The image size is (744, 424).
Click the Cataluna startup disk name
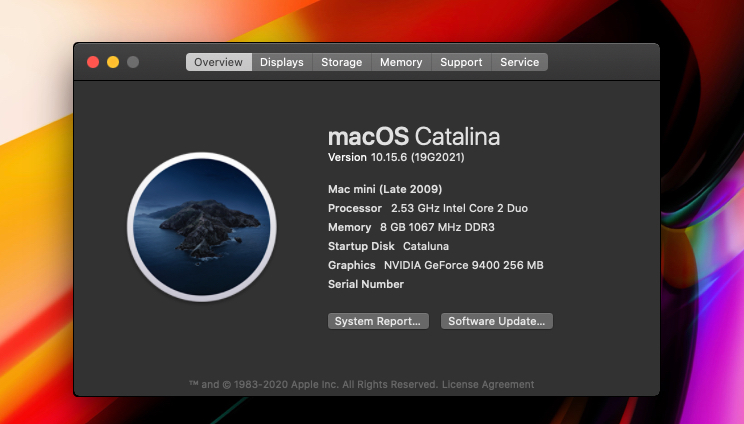point(426,246)
